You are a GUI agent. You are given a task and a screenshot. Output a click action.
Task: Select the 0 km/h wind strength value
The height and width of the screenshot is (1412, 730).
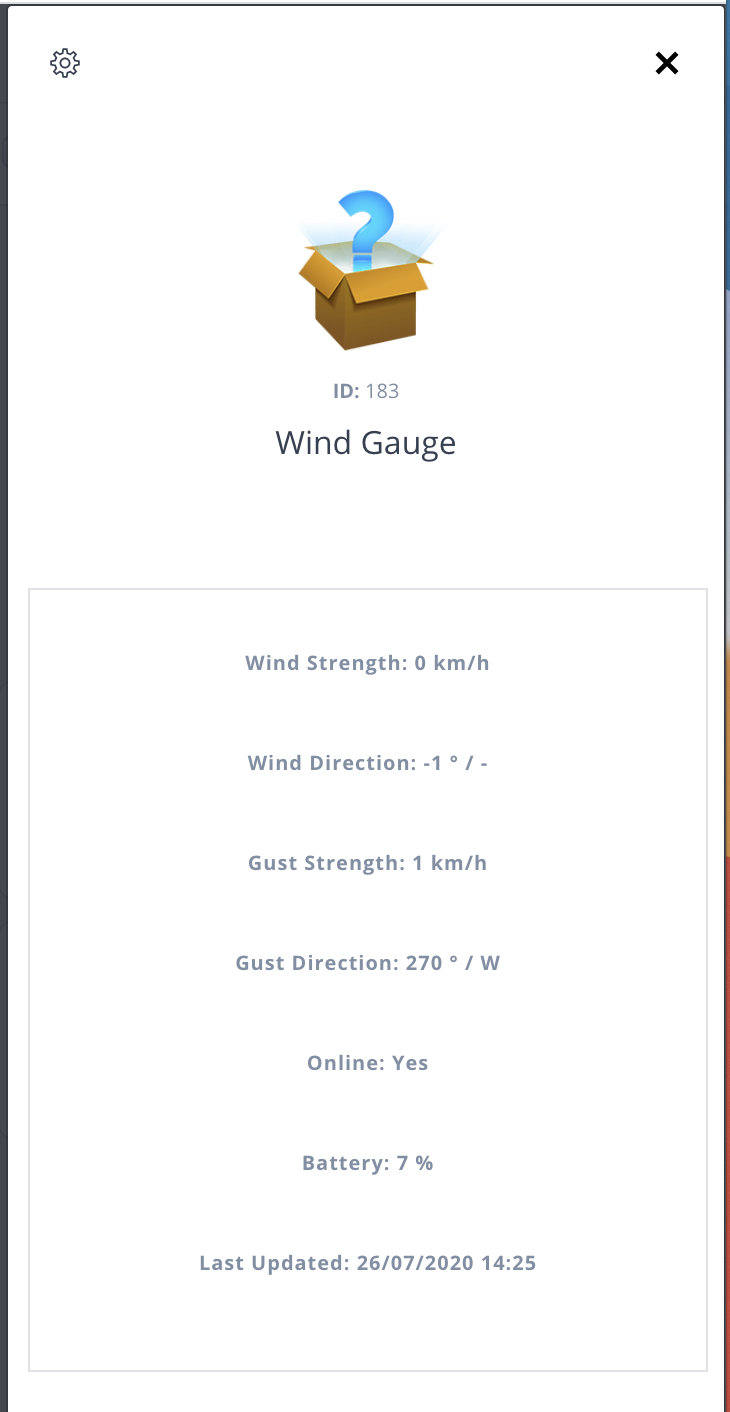coord(452,663)
